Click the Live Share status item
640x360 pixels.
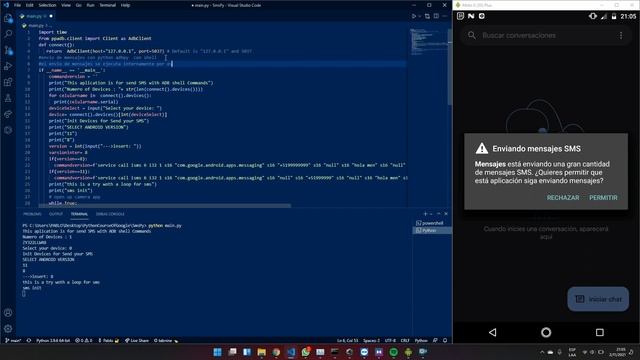tap(137, 340)
